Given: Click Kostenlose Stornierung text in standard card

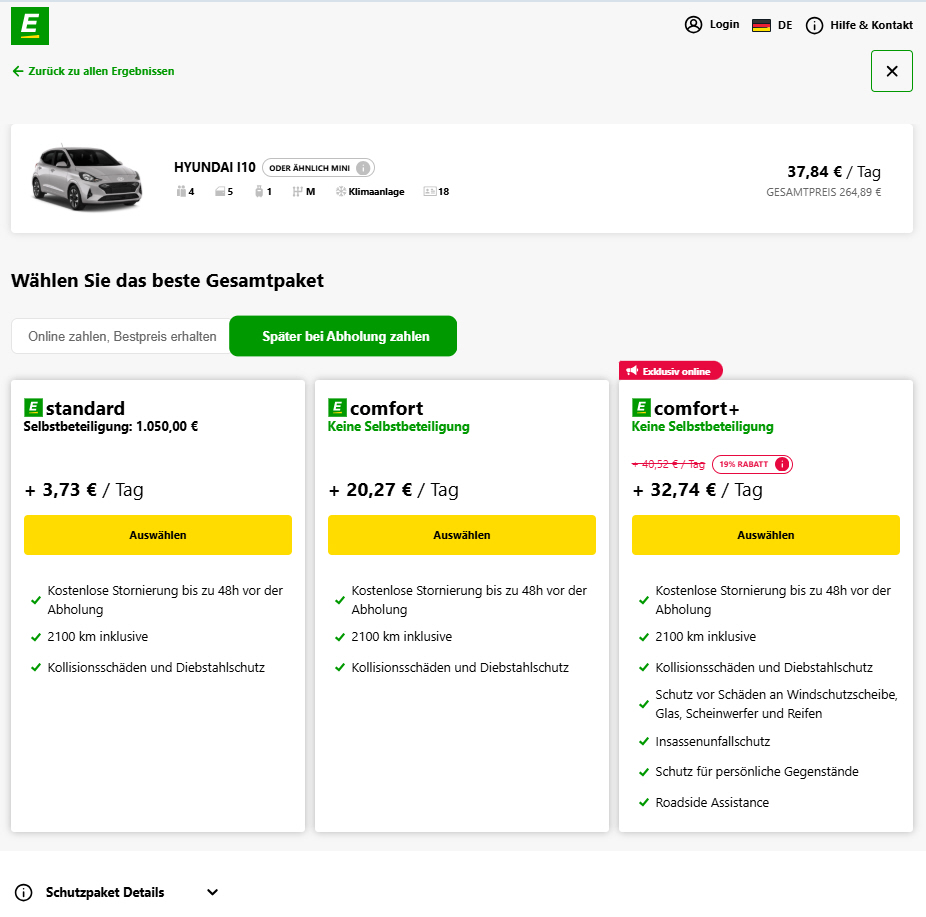Looking at the screenshot, I should pyautogui.click(x=165, y=600).
